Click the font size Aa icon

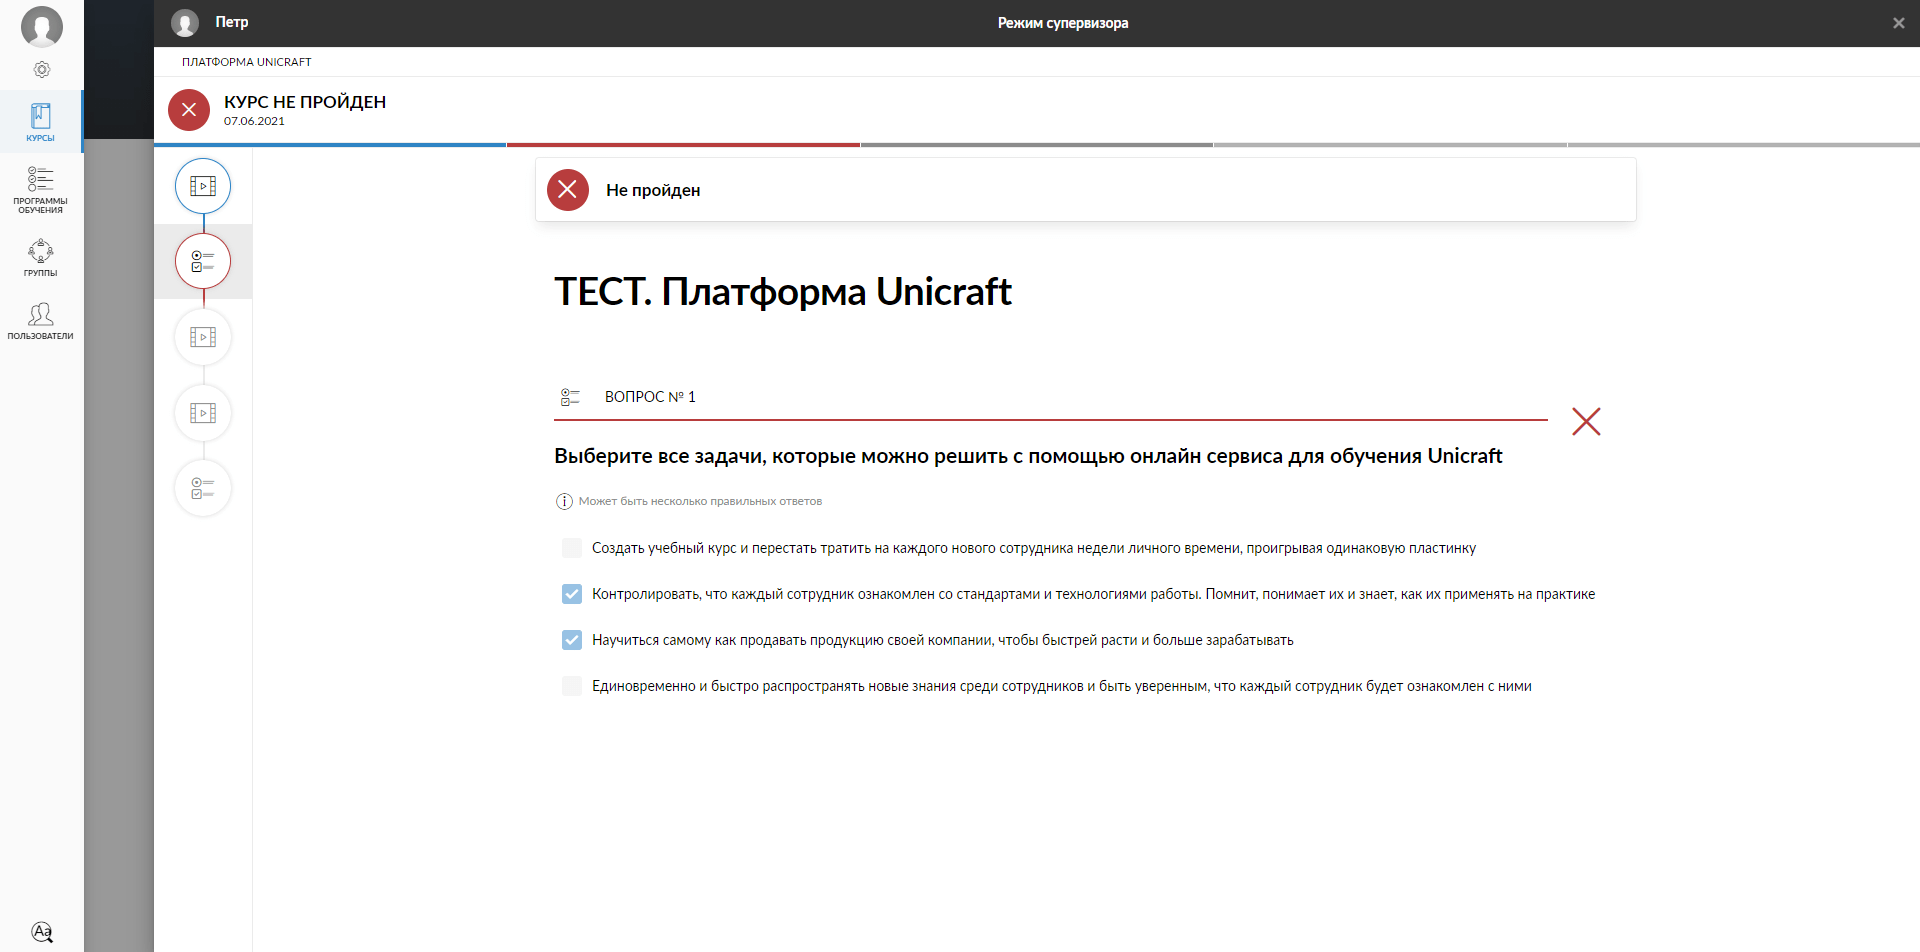tap(42, 931)
